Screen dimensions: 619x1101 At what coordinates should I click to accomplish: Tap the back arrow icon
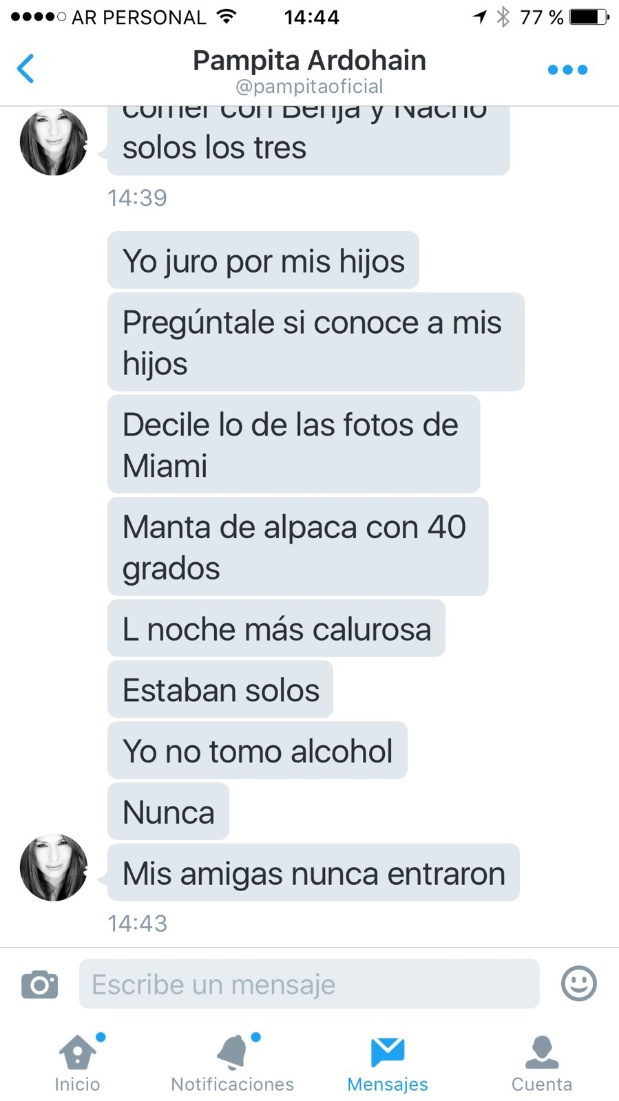point(25,69)
